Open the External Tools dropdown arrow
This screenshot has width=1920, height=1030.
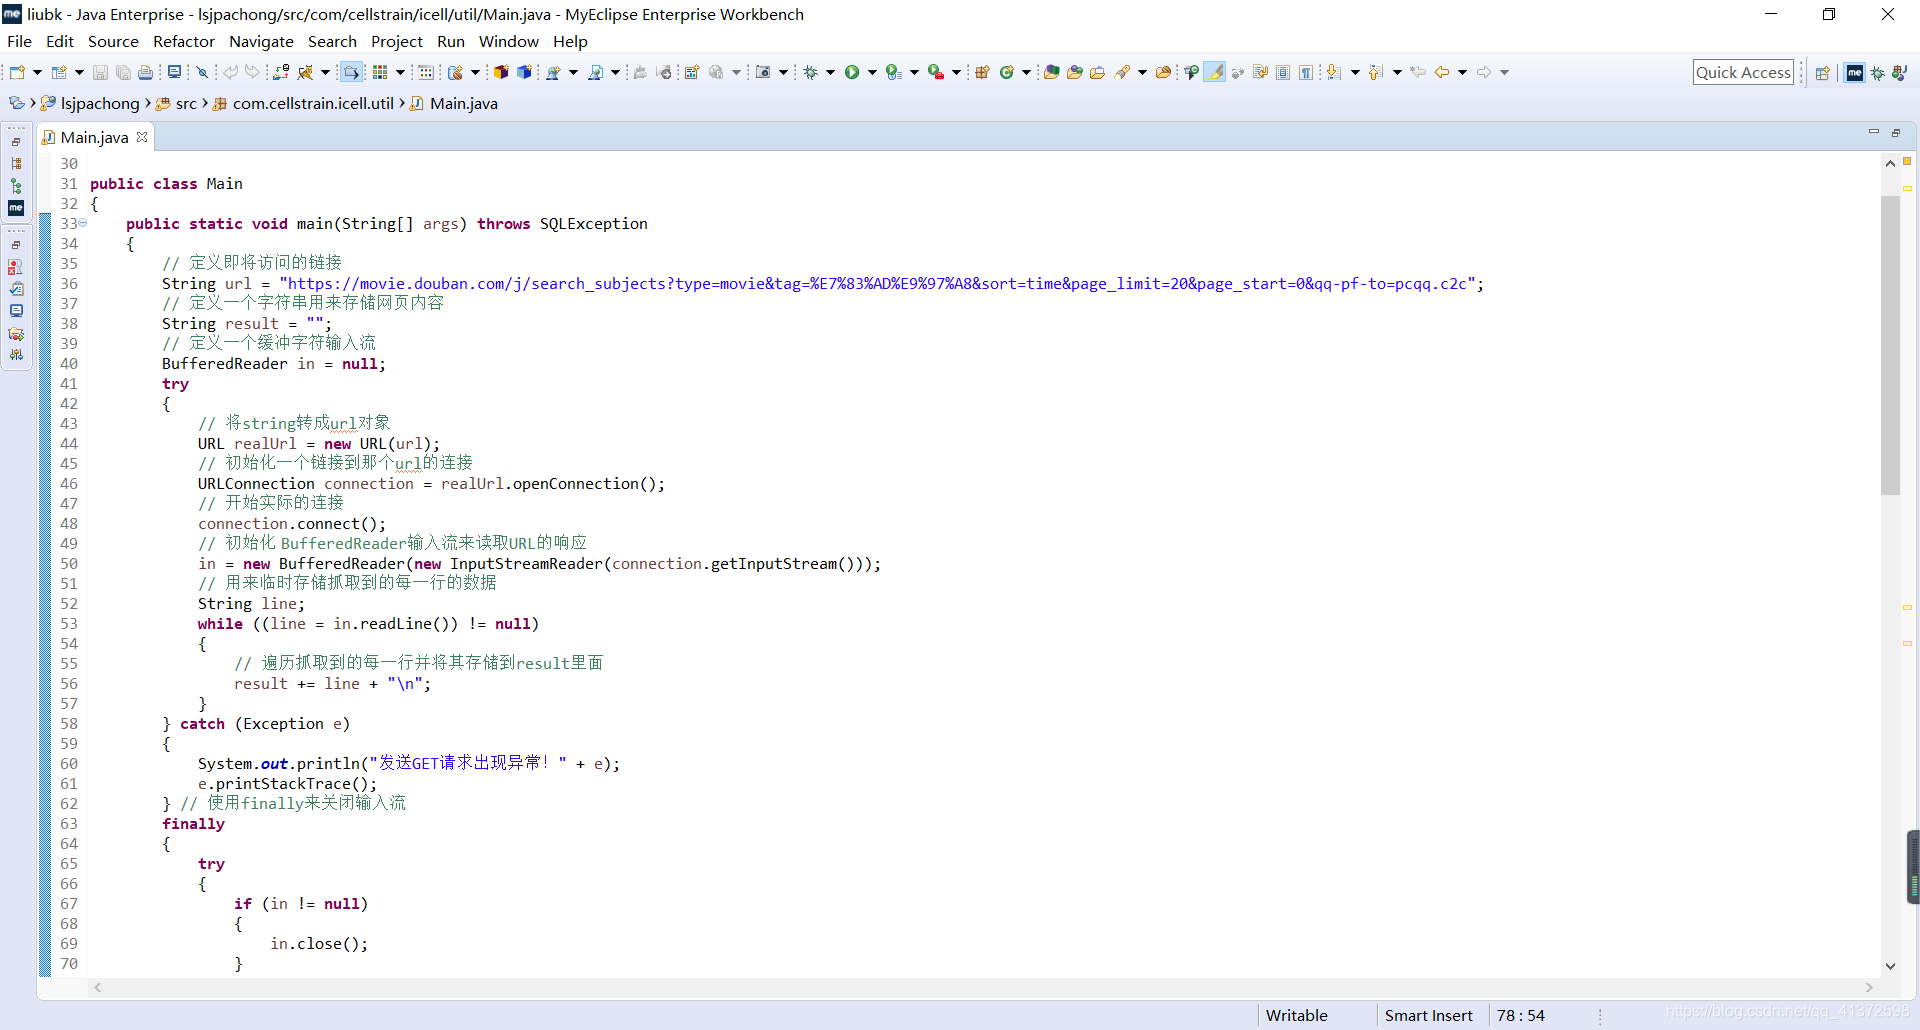click(x=956, y=72)
